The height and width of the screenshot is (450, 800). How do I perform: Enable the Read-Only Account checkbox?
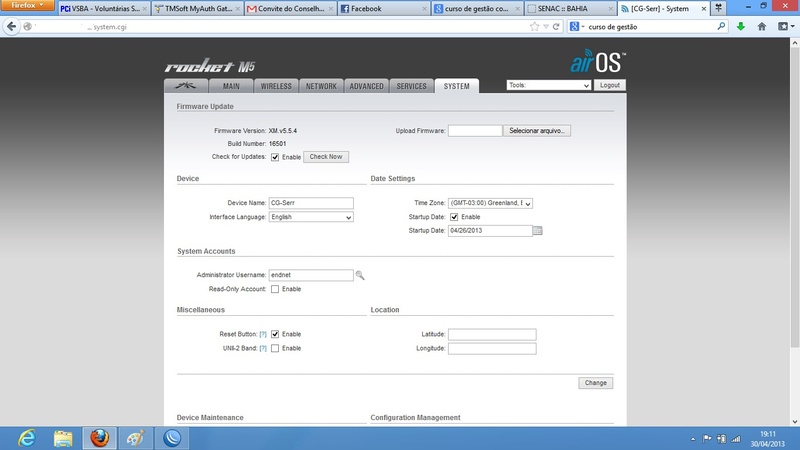click(x=275, y=289)
